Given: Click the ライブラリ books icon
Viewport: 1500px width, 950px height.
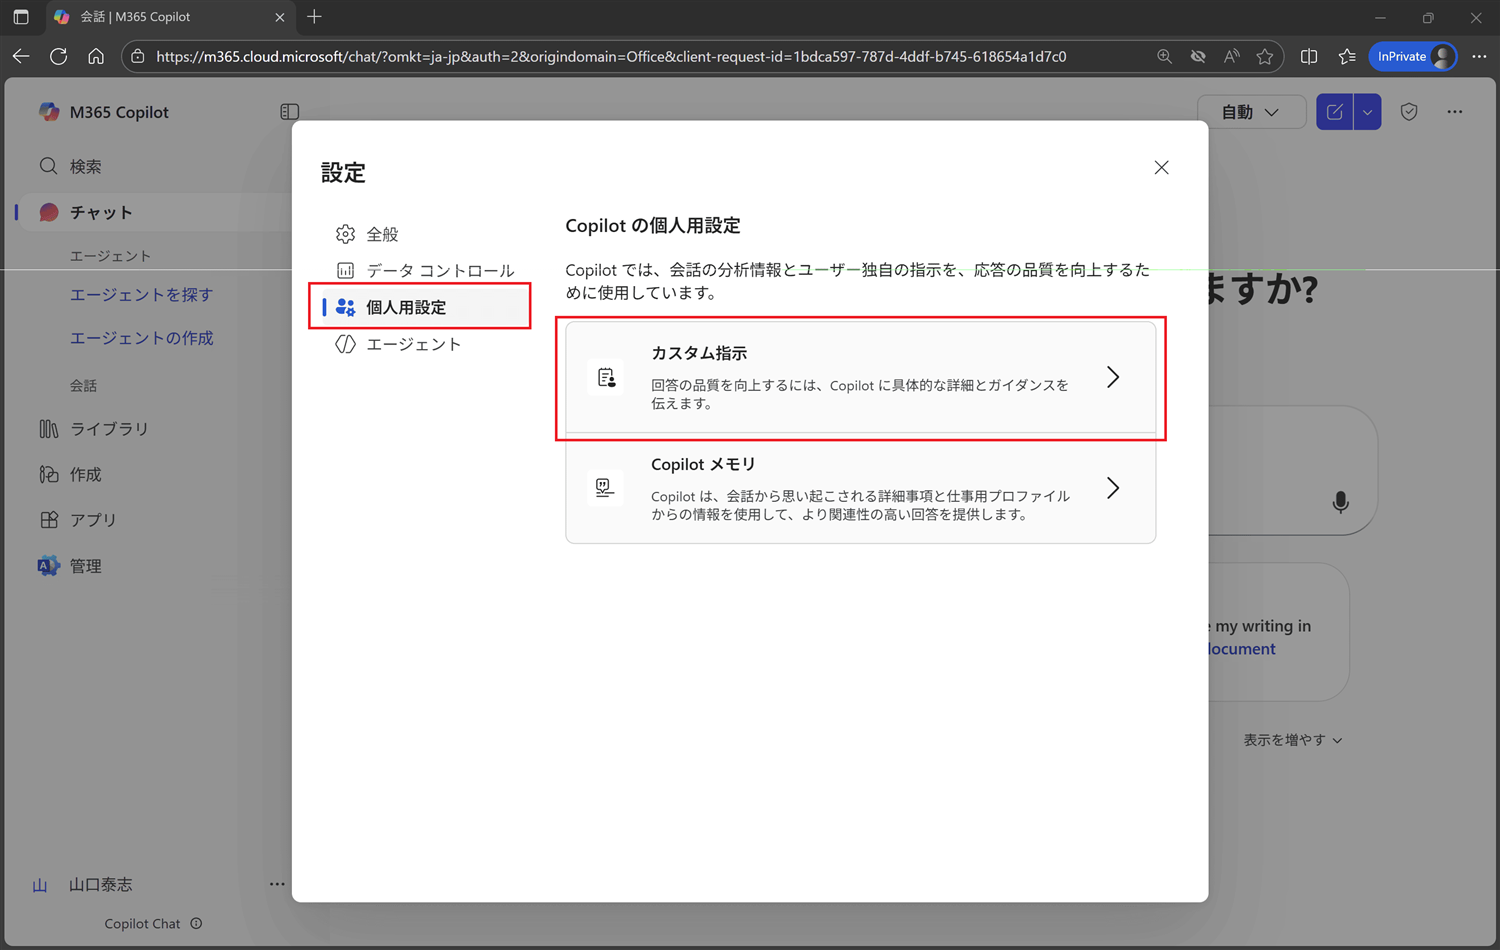Looking at the screenshot, I should pos(48,429).
